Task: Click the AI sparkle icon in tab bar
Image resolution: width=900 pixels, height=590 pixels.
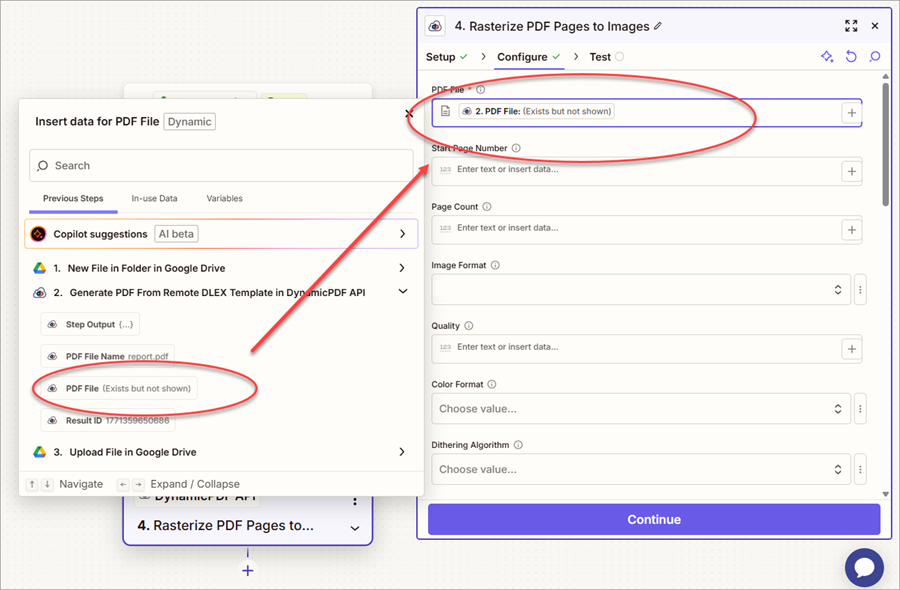Action: click(827, 57)
